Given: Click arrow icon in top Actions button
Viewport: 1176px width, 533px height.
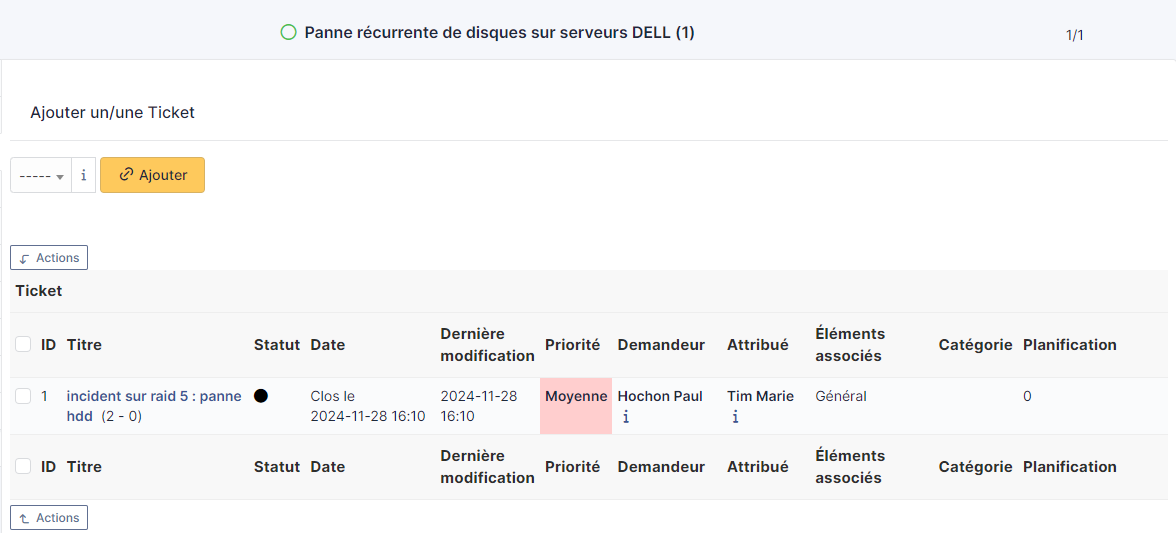Looking at the screenshot, I should [25, 258].
